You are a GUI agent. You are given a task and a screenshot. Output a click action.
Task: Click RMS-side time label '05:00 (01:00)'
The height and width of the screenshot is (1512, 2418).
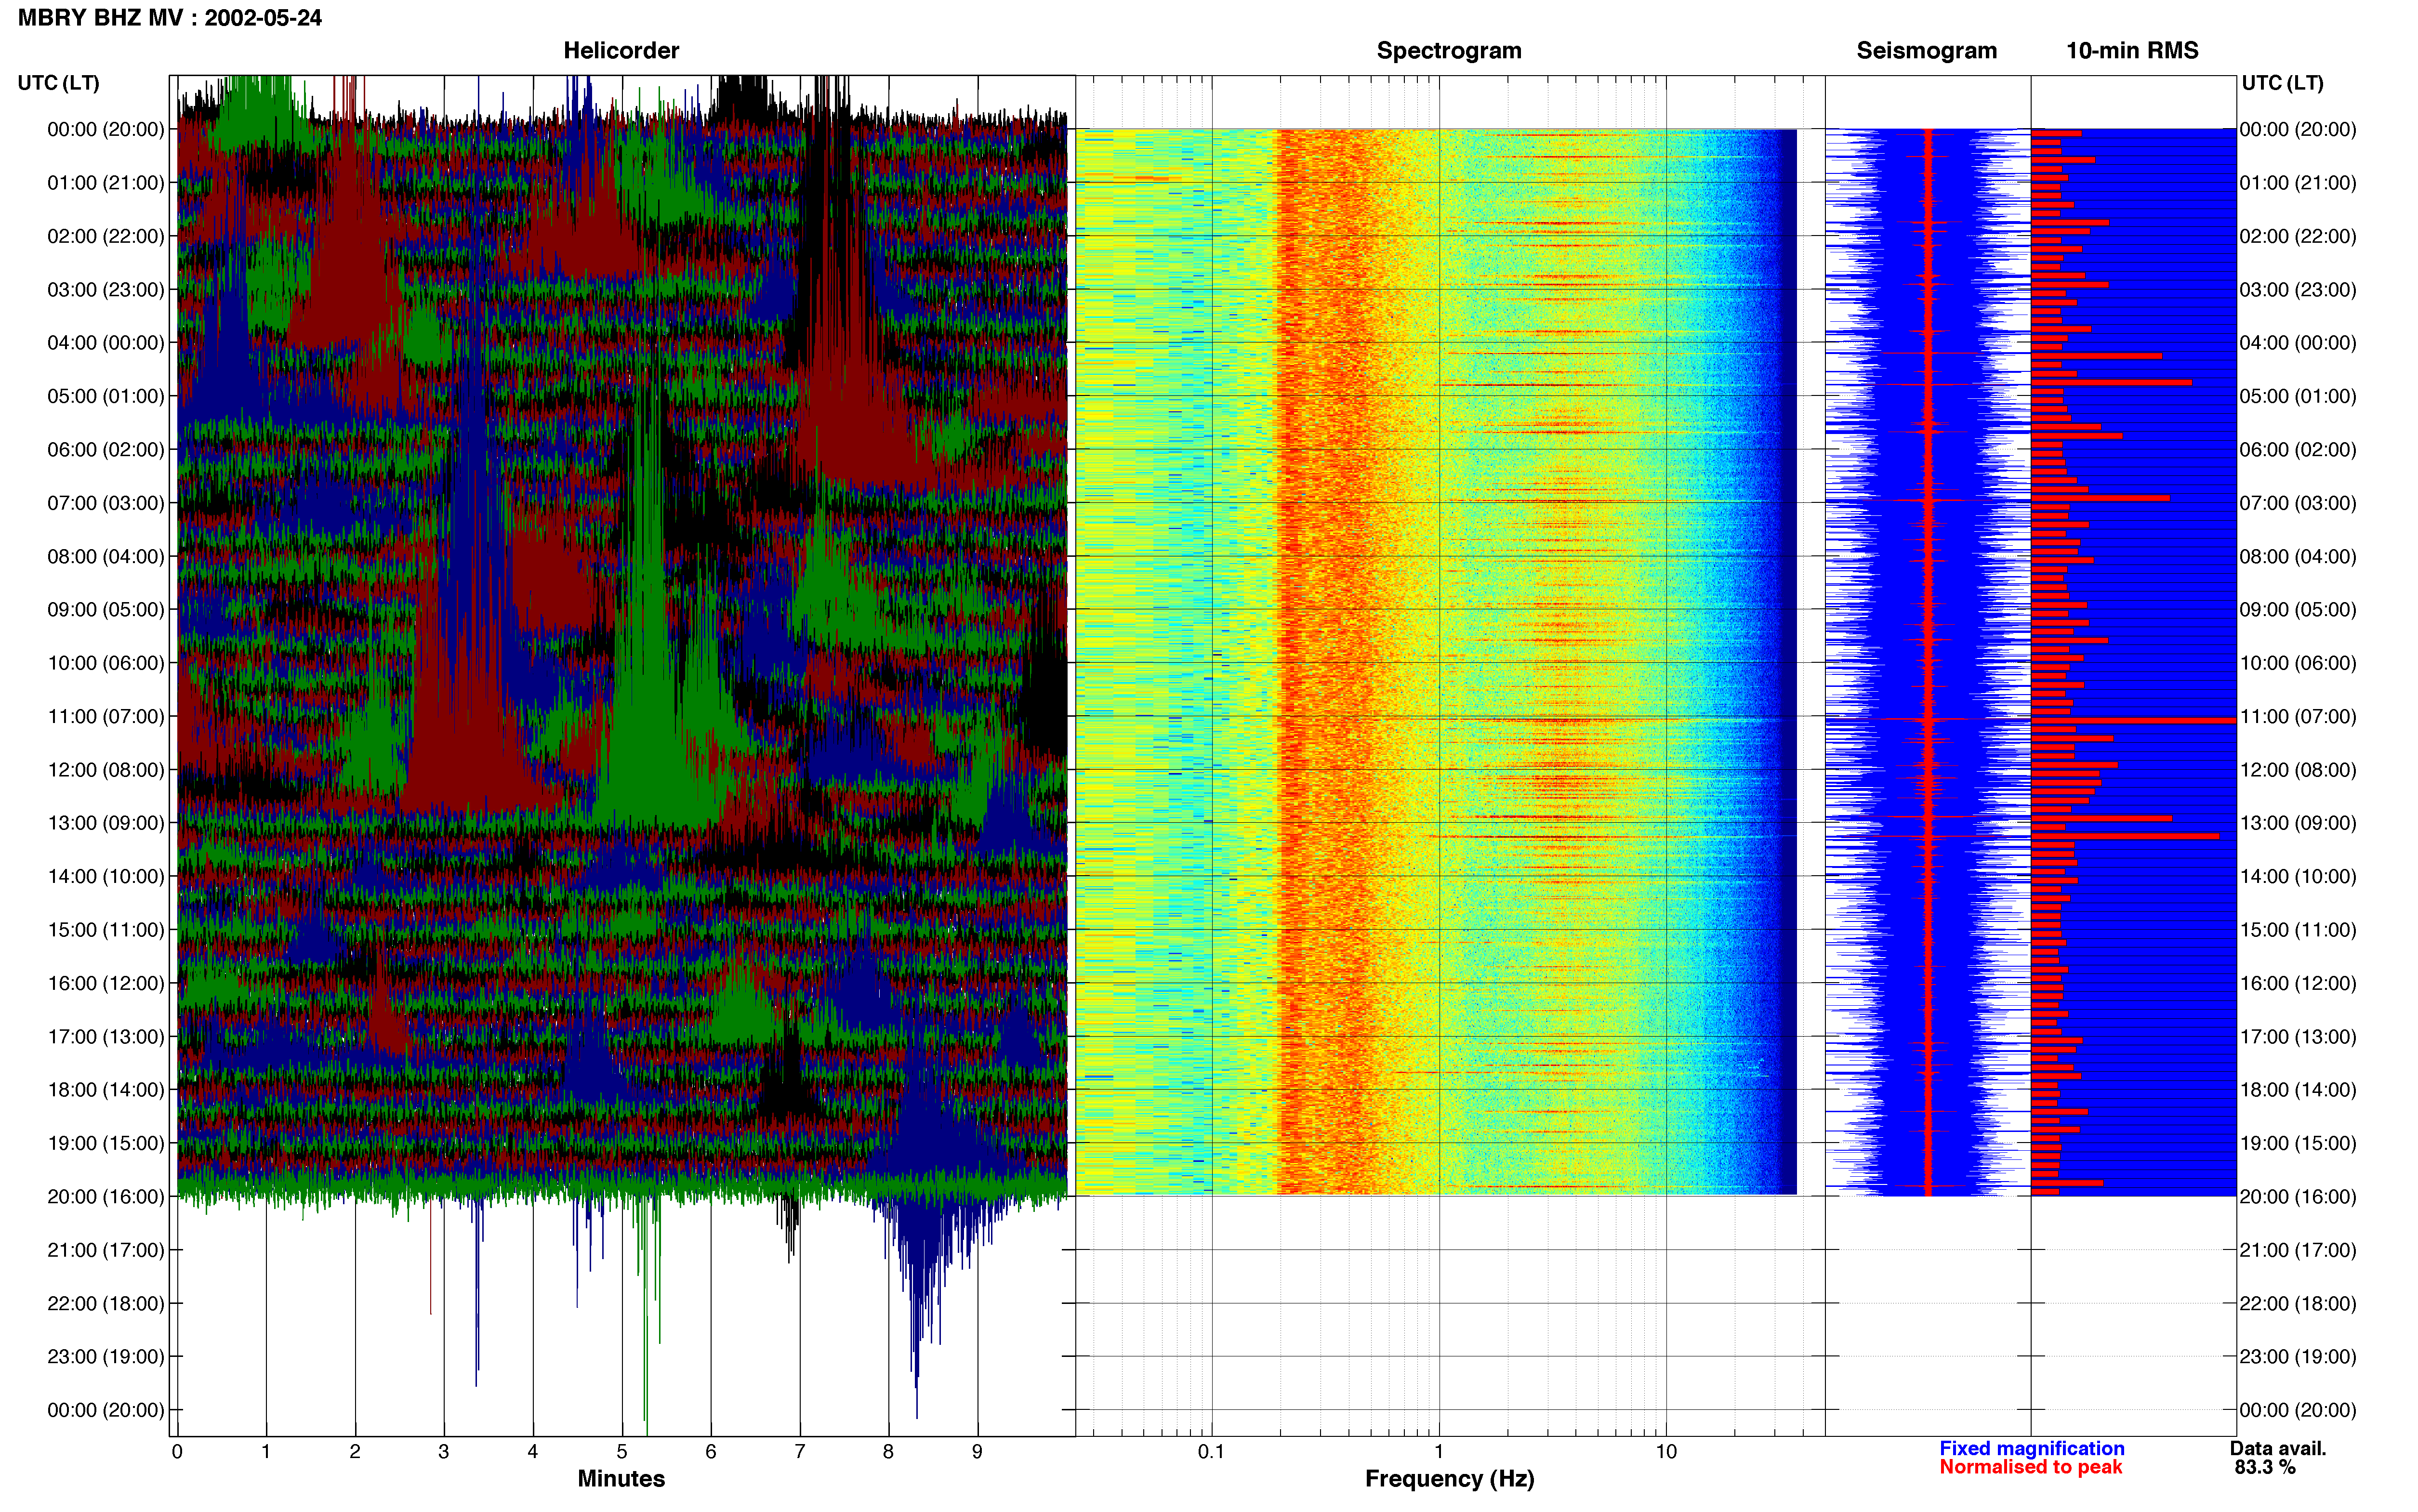pos(2298,396)
